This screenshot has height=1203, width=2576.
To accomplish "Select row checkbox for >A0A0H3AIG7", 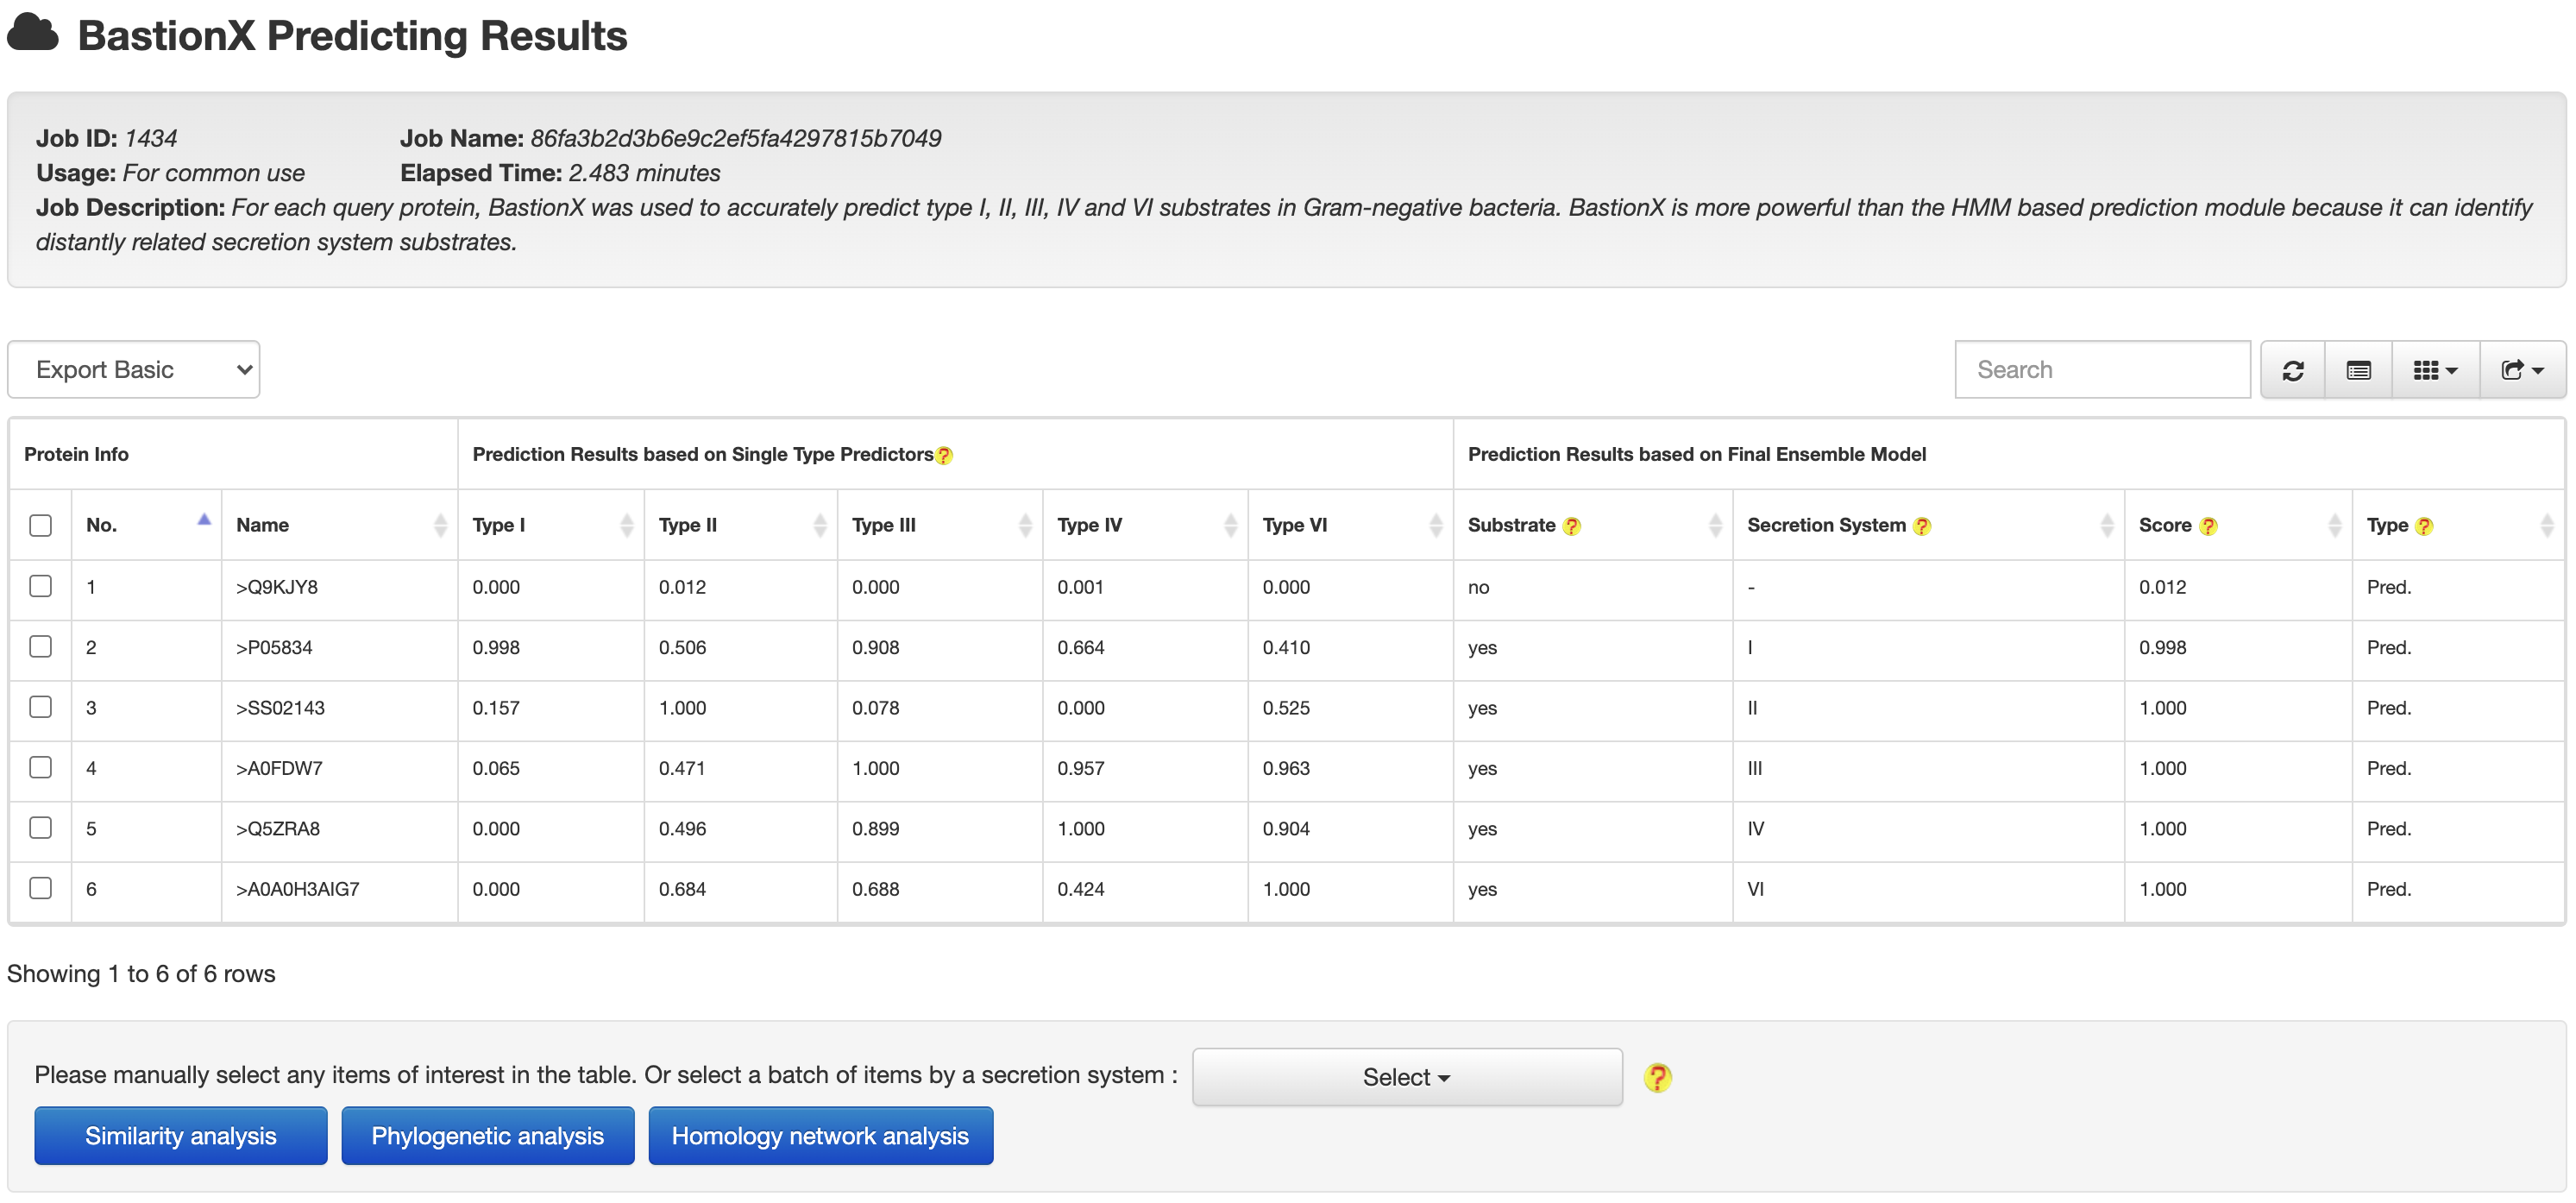I will click(x=41, y=888).
